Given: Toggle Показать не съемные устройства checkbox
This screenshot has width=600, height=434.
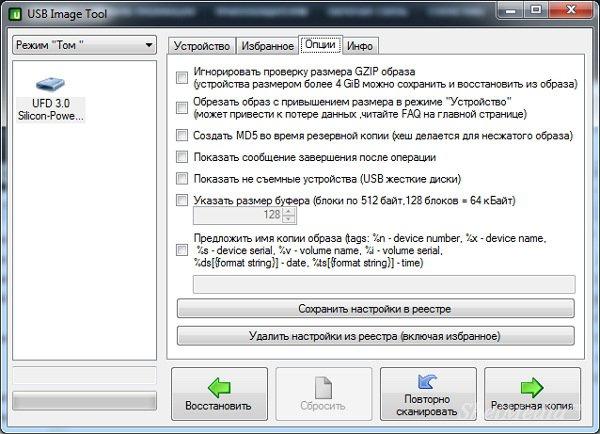Looking at the screenshot, I should [182, 178].
